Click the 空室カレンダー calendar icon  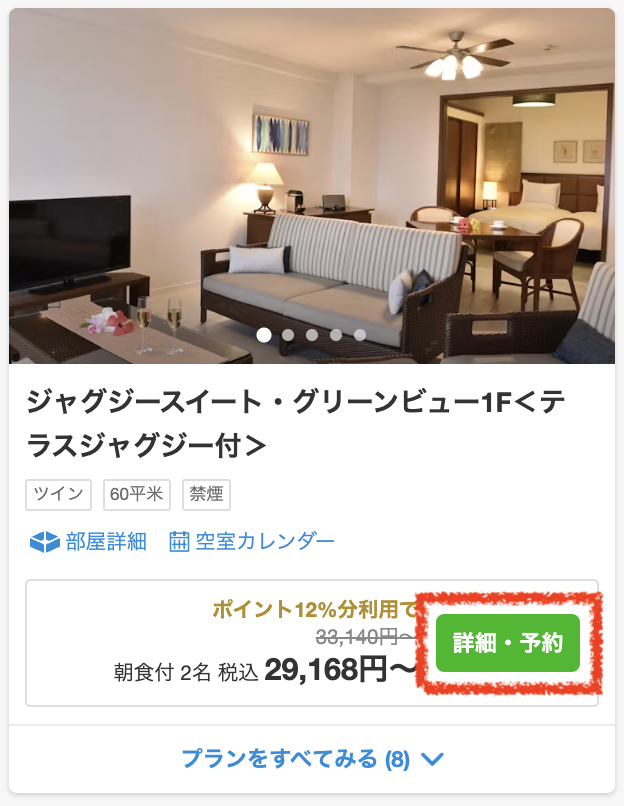[179, 542]
